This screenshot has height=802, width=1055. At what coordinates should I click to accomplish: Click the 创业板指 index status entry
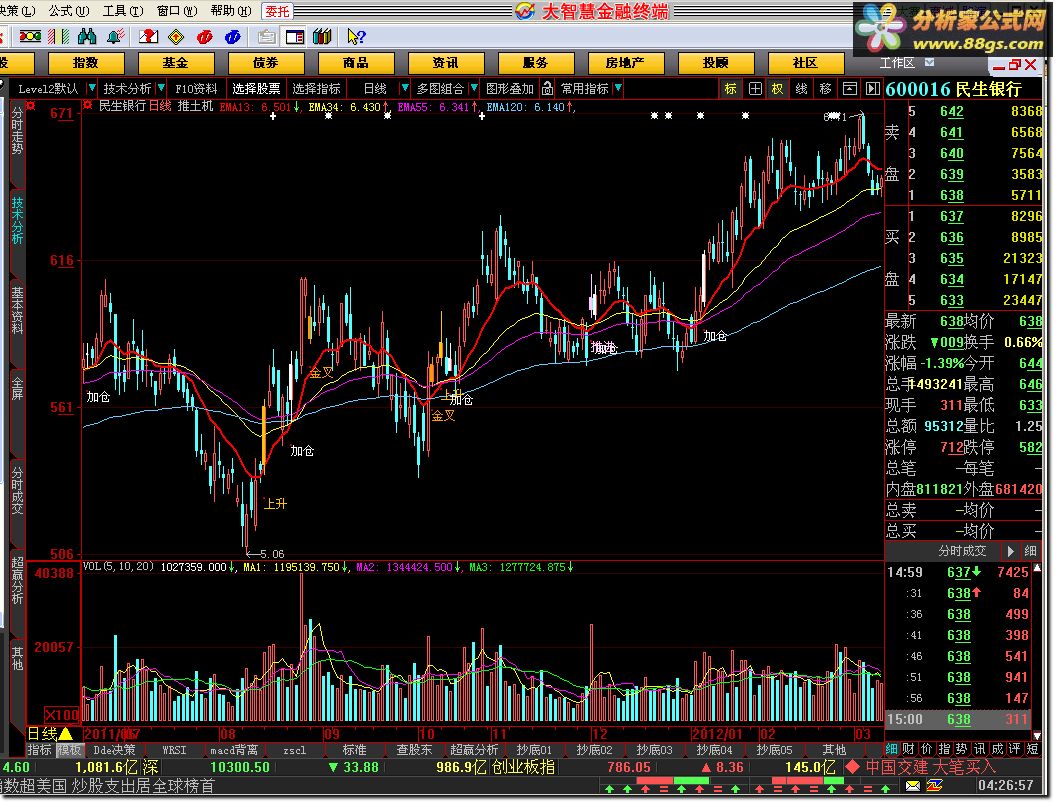(523, 767)
